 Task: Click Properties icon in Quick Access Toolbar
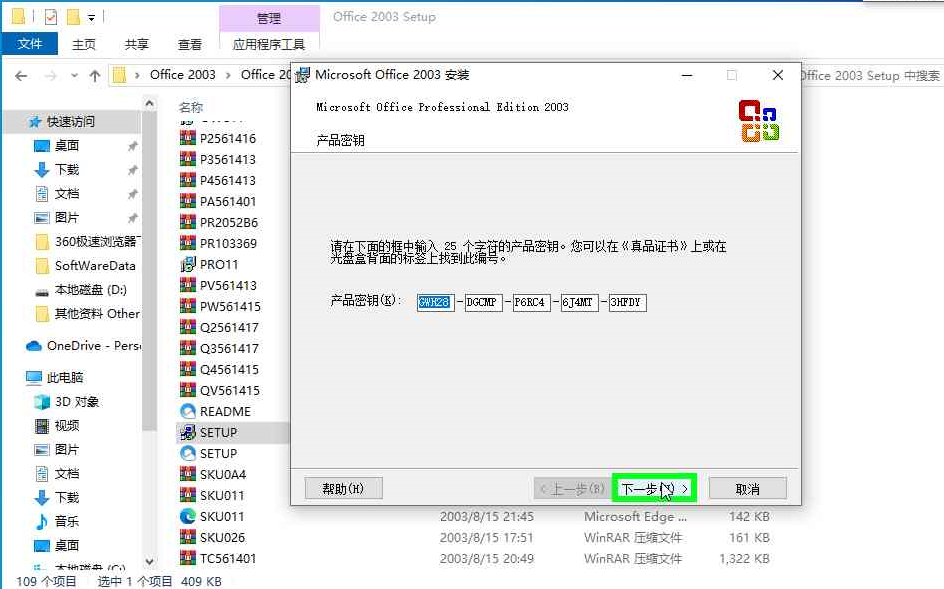tap(51, 16)
